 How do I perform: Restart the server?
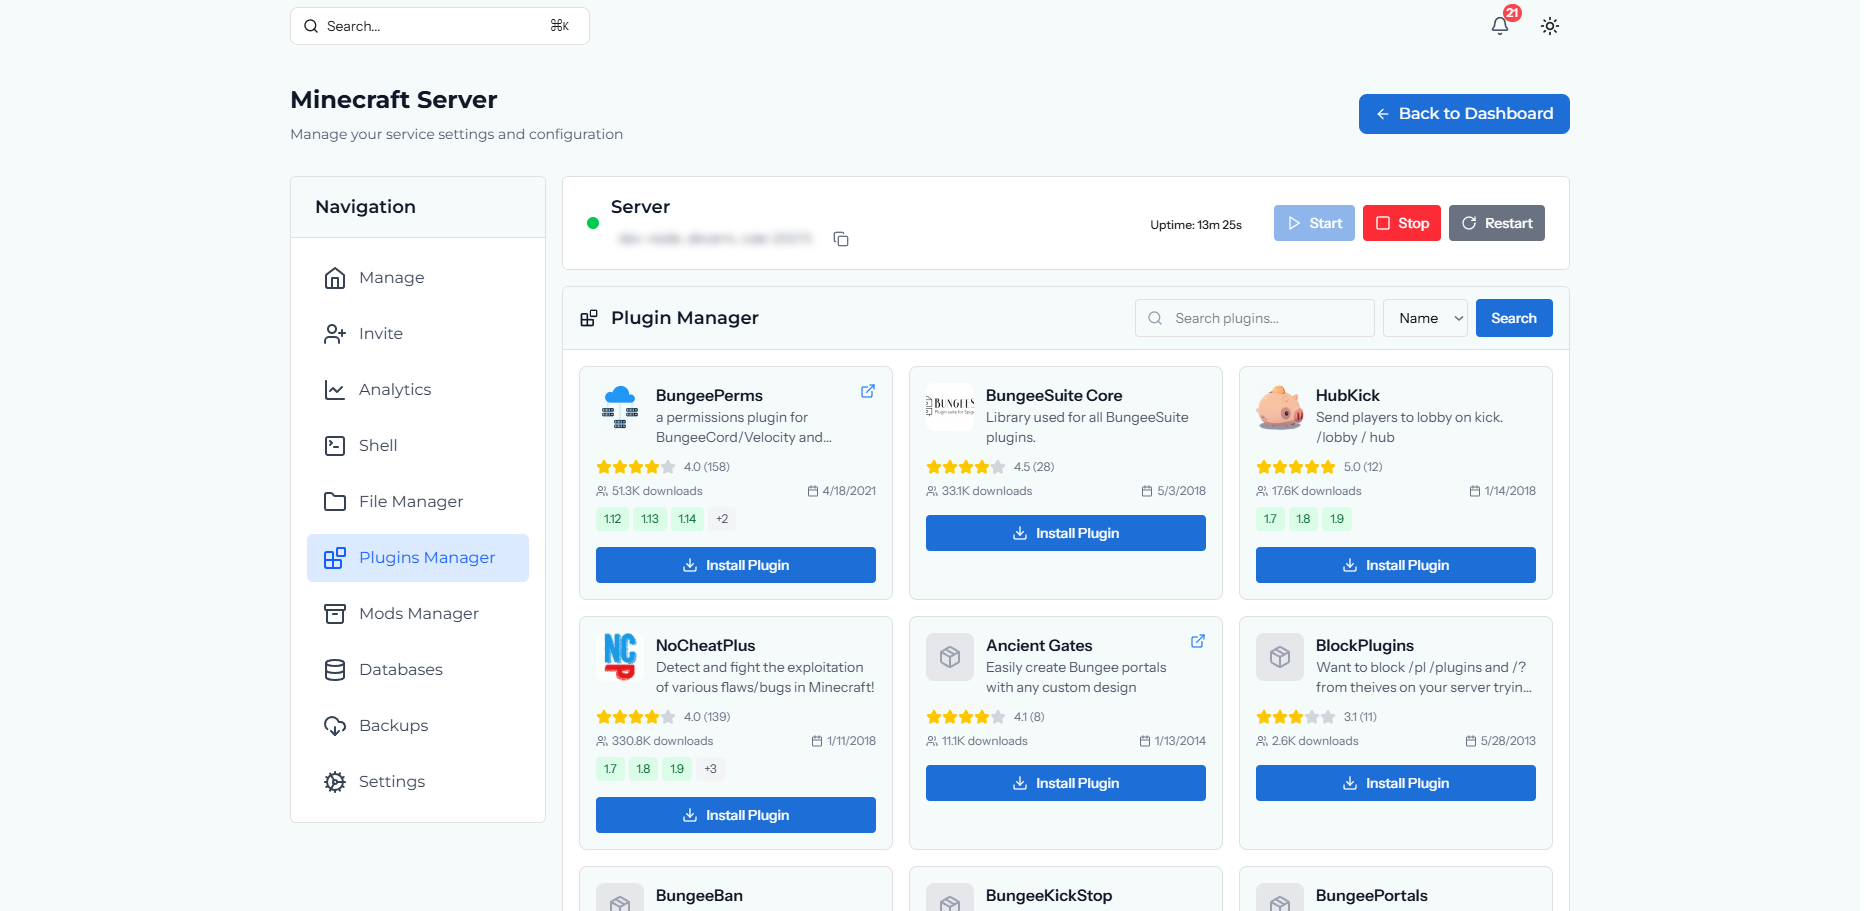coord(1497,223)
